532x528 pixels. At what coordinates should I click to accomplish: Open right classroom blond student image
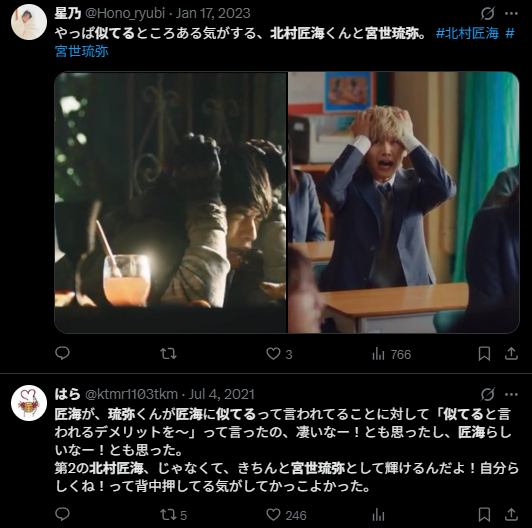click(x=404, y=202)
